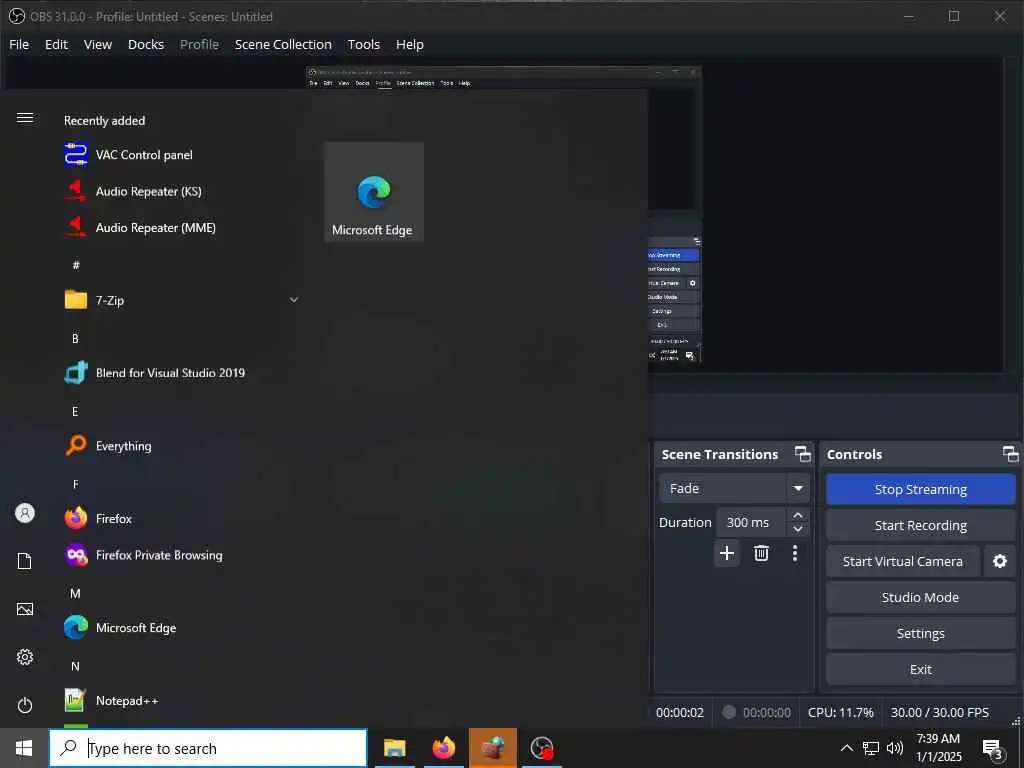Open File Explorer from the taskbar
The image size is (1024, 768).
tap(394, 748)
